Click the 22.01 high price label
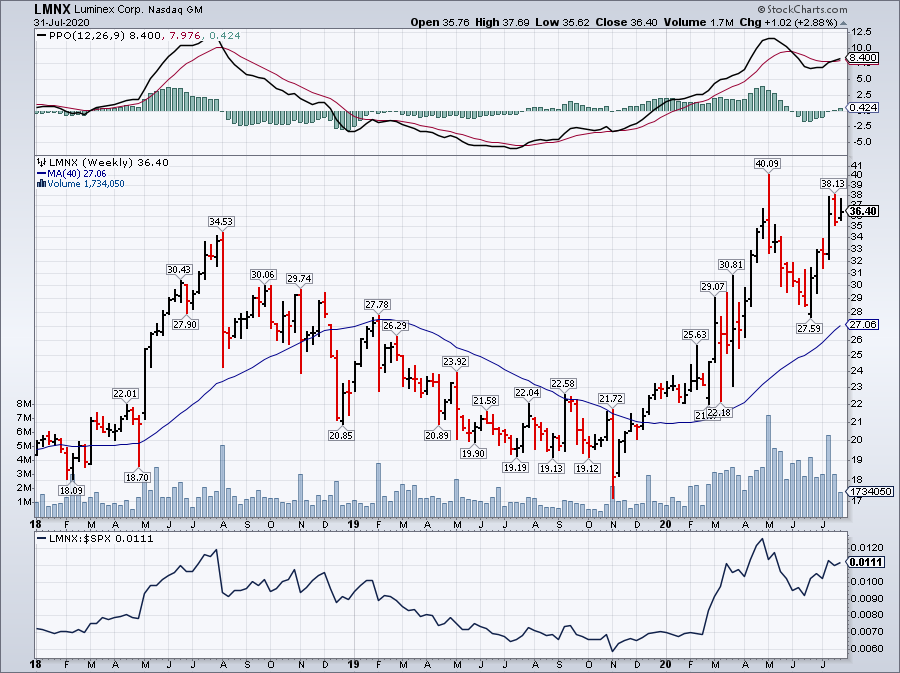This screenshot has width=900, height=673. (125, 394)
